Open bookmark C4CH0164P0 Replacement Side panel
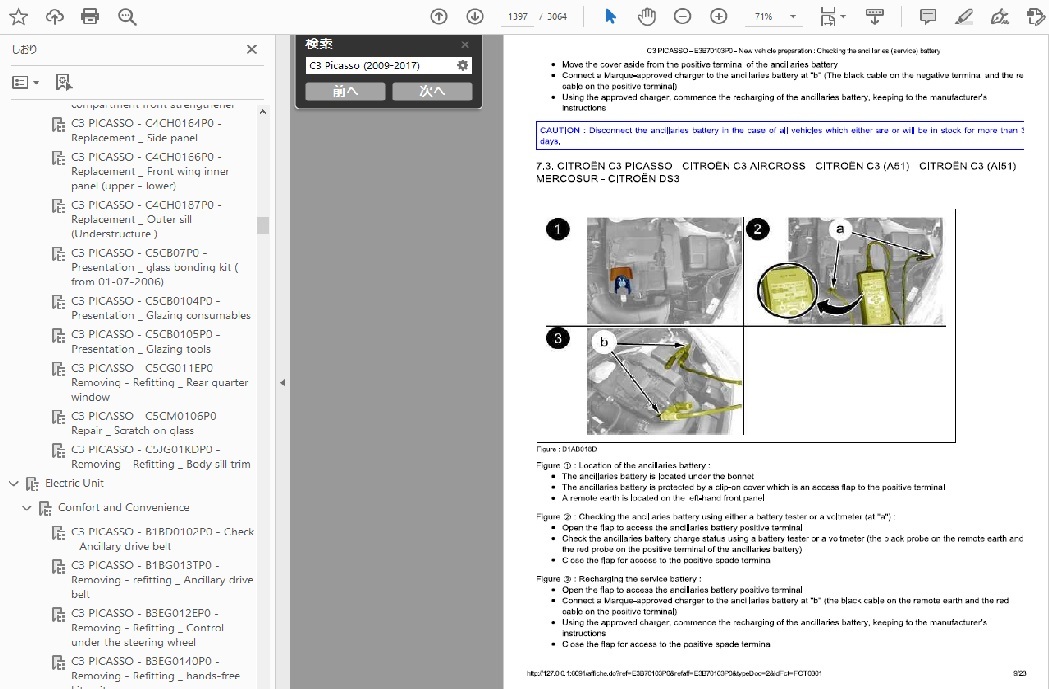 pos(146,130)
